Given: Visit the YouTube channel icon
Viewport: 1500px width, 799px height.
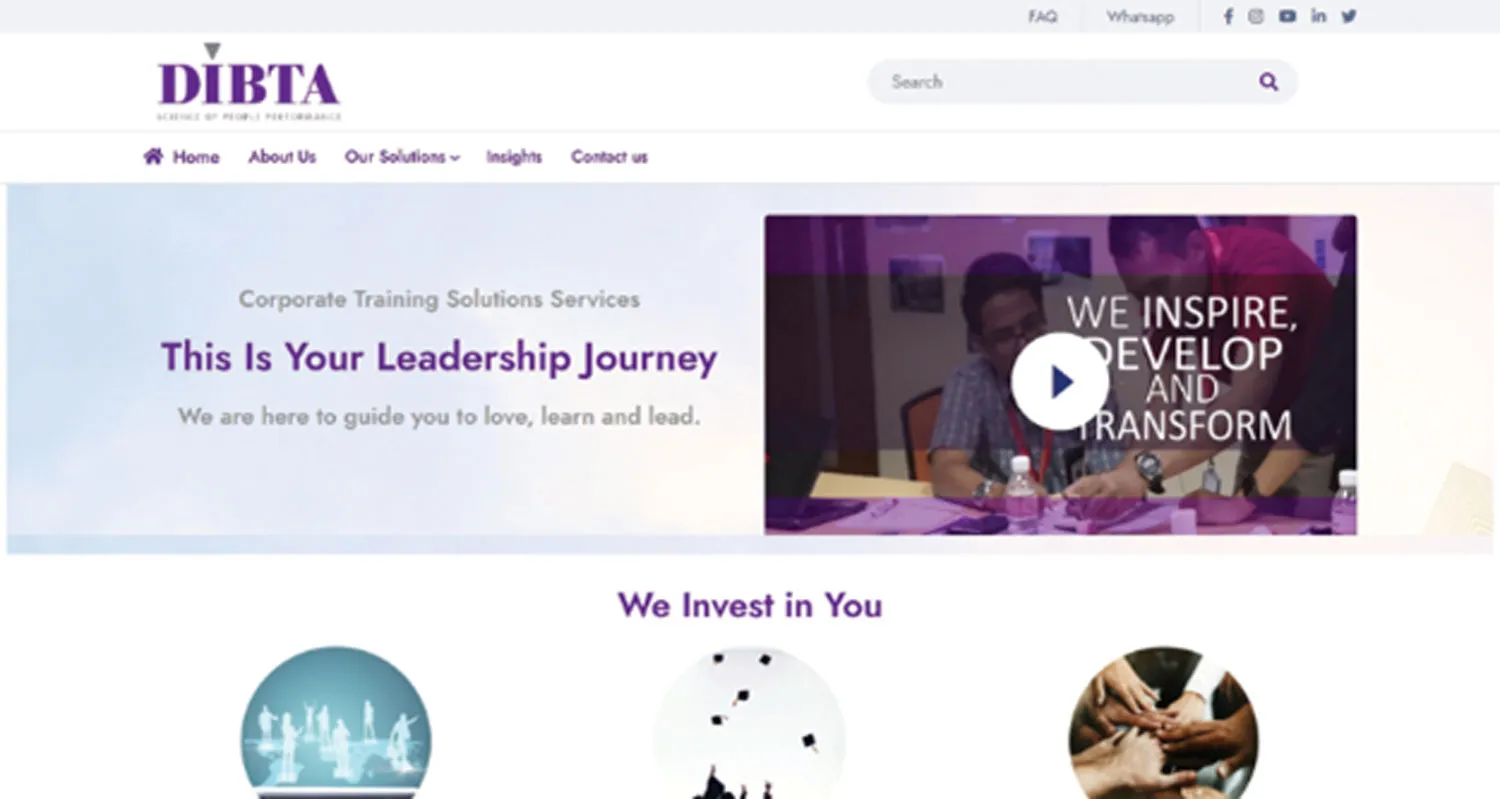Looking at the screenshot, I should [x=1287, y=16].
